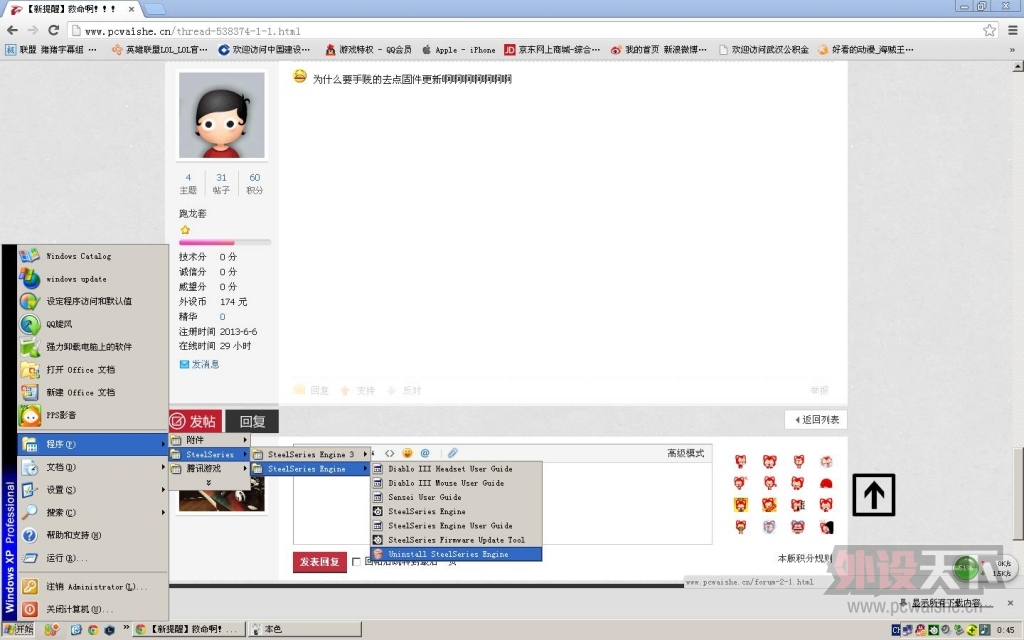Click the user avatar image
This screenshot has height=640, width=1024.
(222, 115)
